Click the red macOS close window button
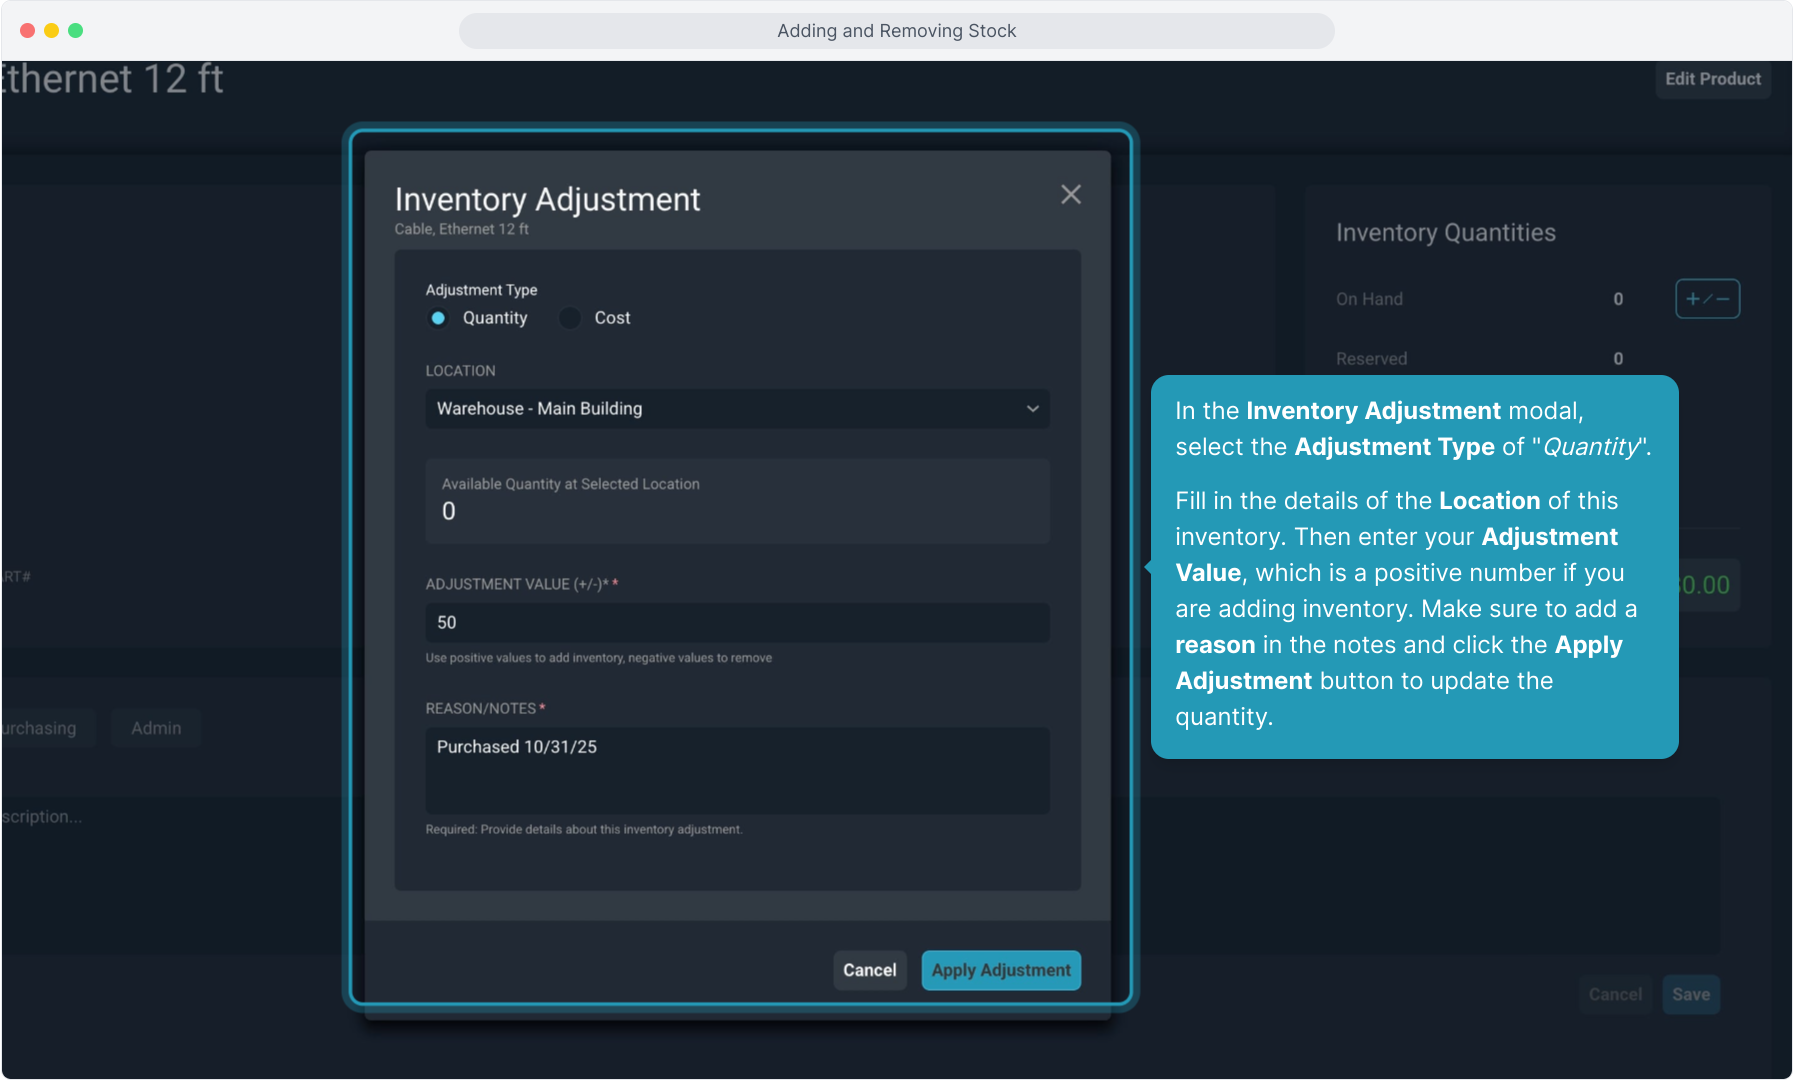The image size is (1794, 1080). (27, 31)
